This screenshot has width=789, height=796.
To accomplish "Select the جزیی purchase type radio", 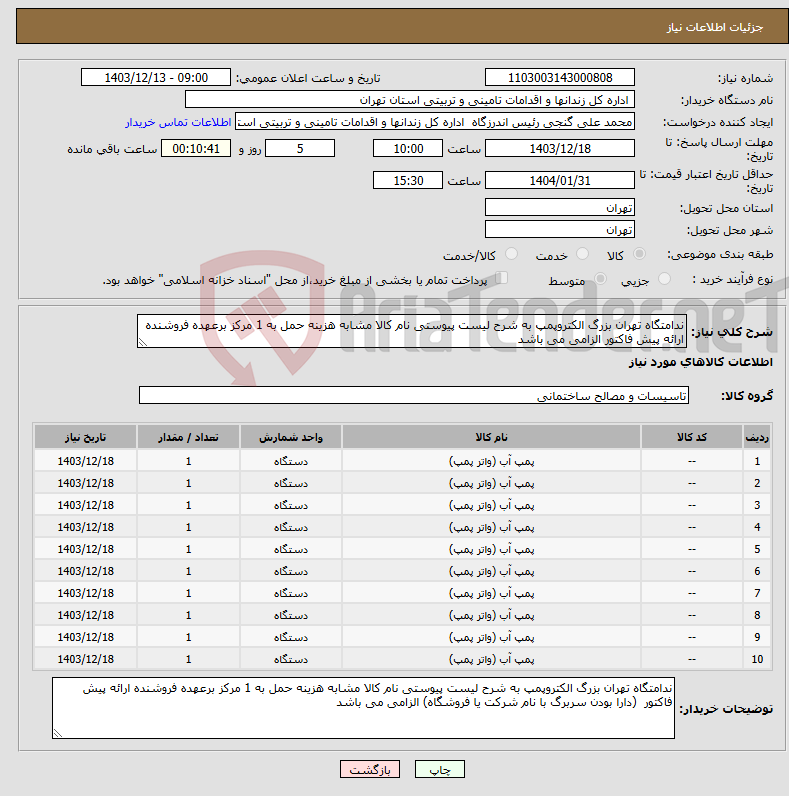I will point(664,279).
